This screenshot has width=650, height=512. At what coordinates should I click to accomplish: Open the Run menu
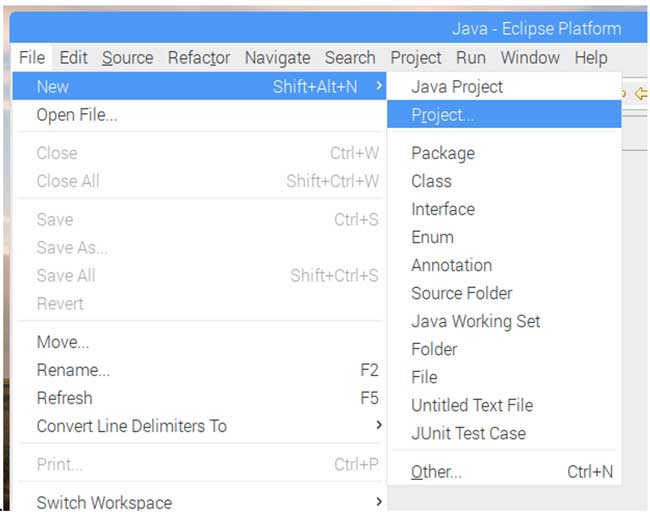[470, 58]
